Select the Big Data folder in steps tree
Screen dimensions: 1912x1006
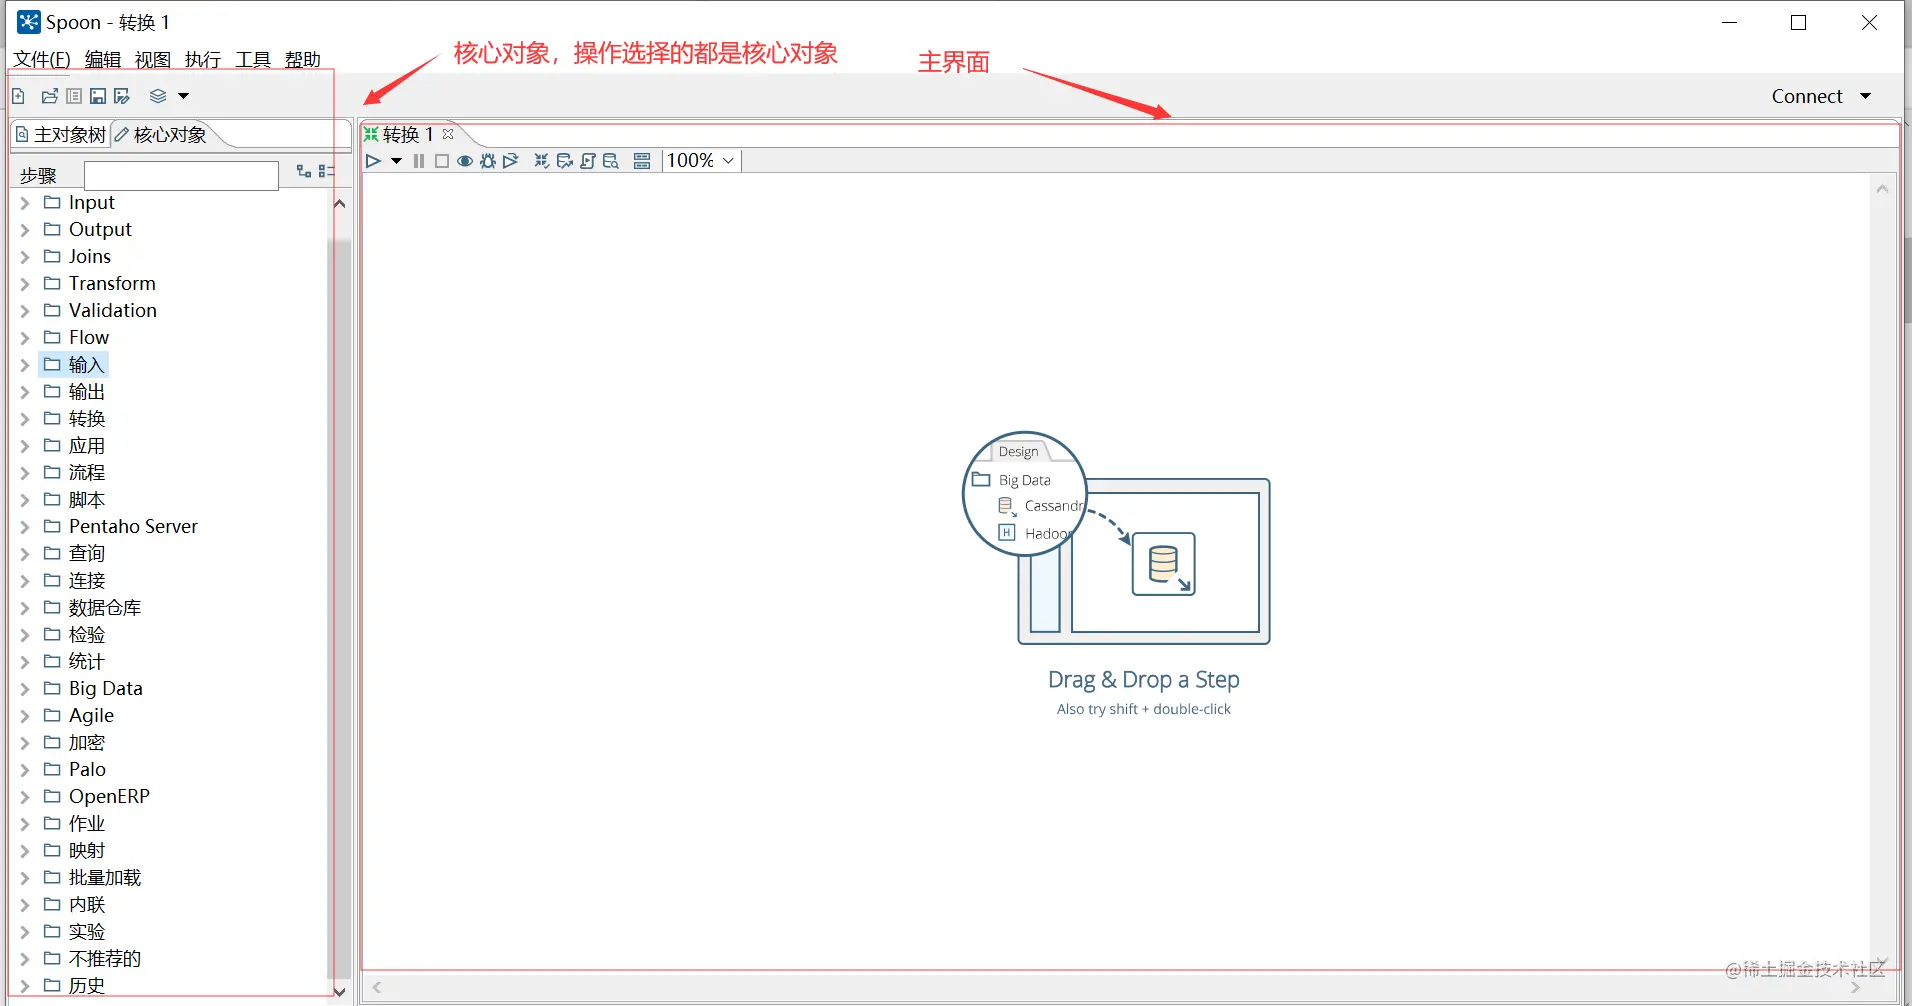[105, 689]
